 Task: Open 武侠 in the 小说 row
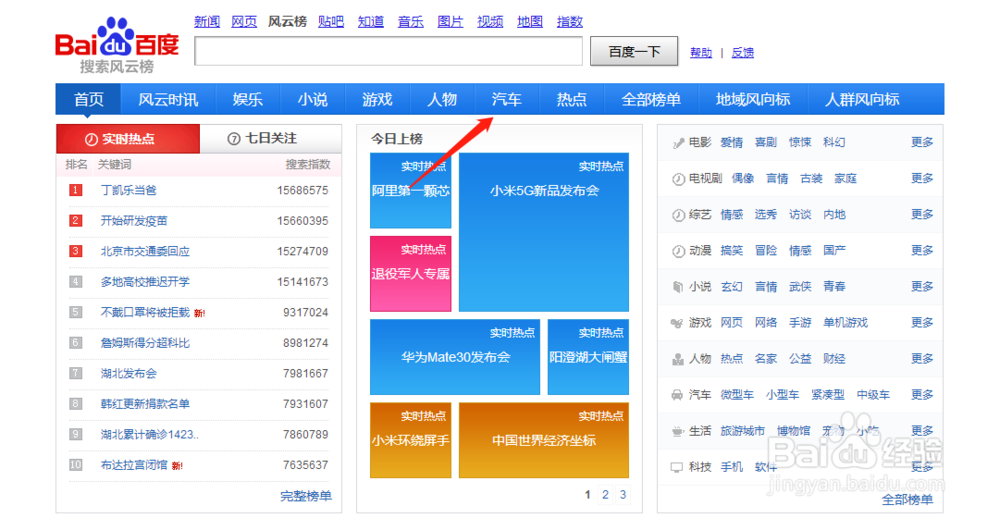(x=800, y=286)
